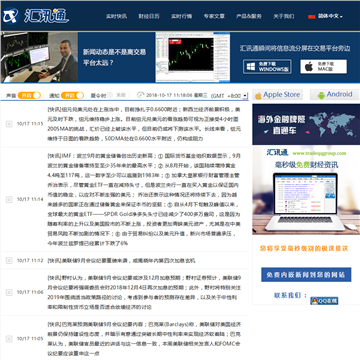
Task: Open the GMT +8:00 timezone dropdown
Action: tap(230, 96)
